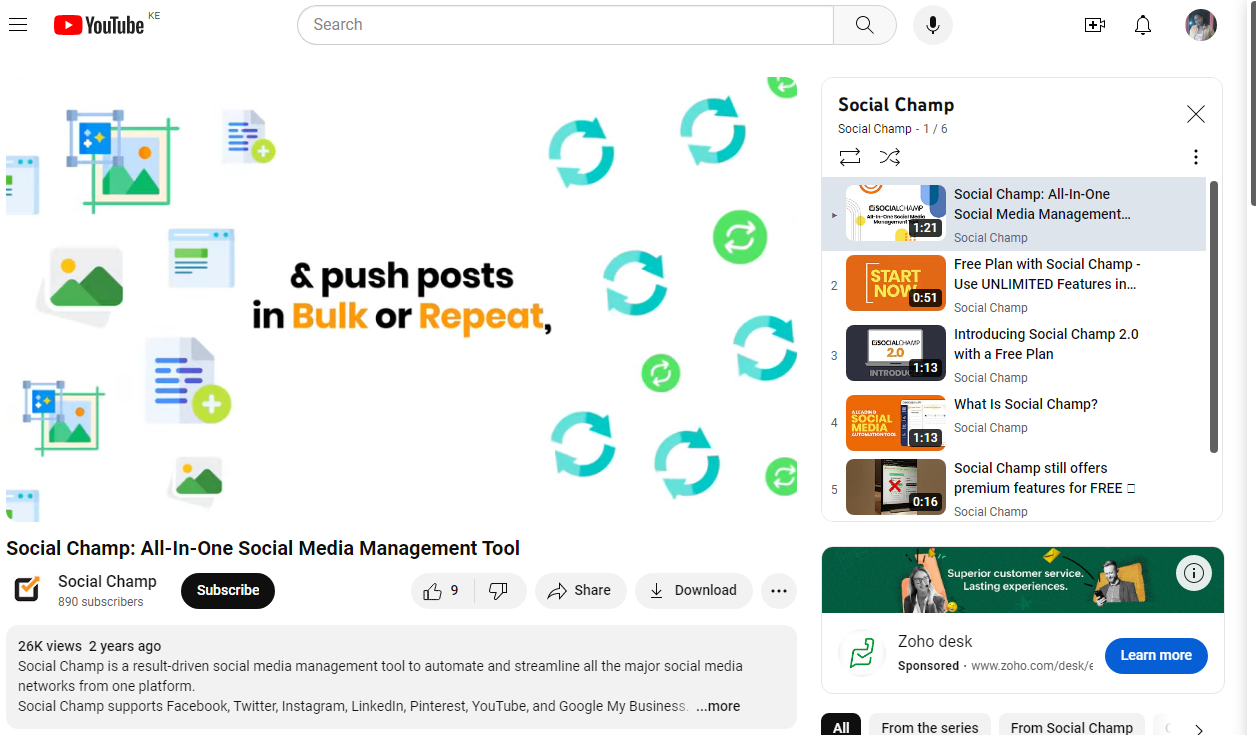Open the notifications bell
Viewport: 1256px width, 735px height.
[x=1143, y=25]
